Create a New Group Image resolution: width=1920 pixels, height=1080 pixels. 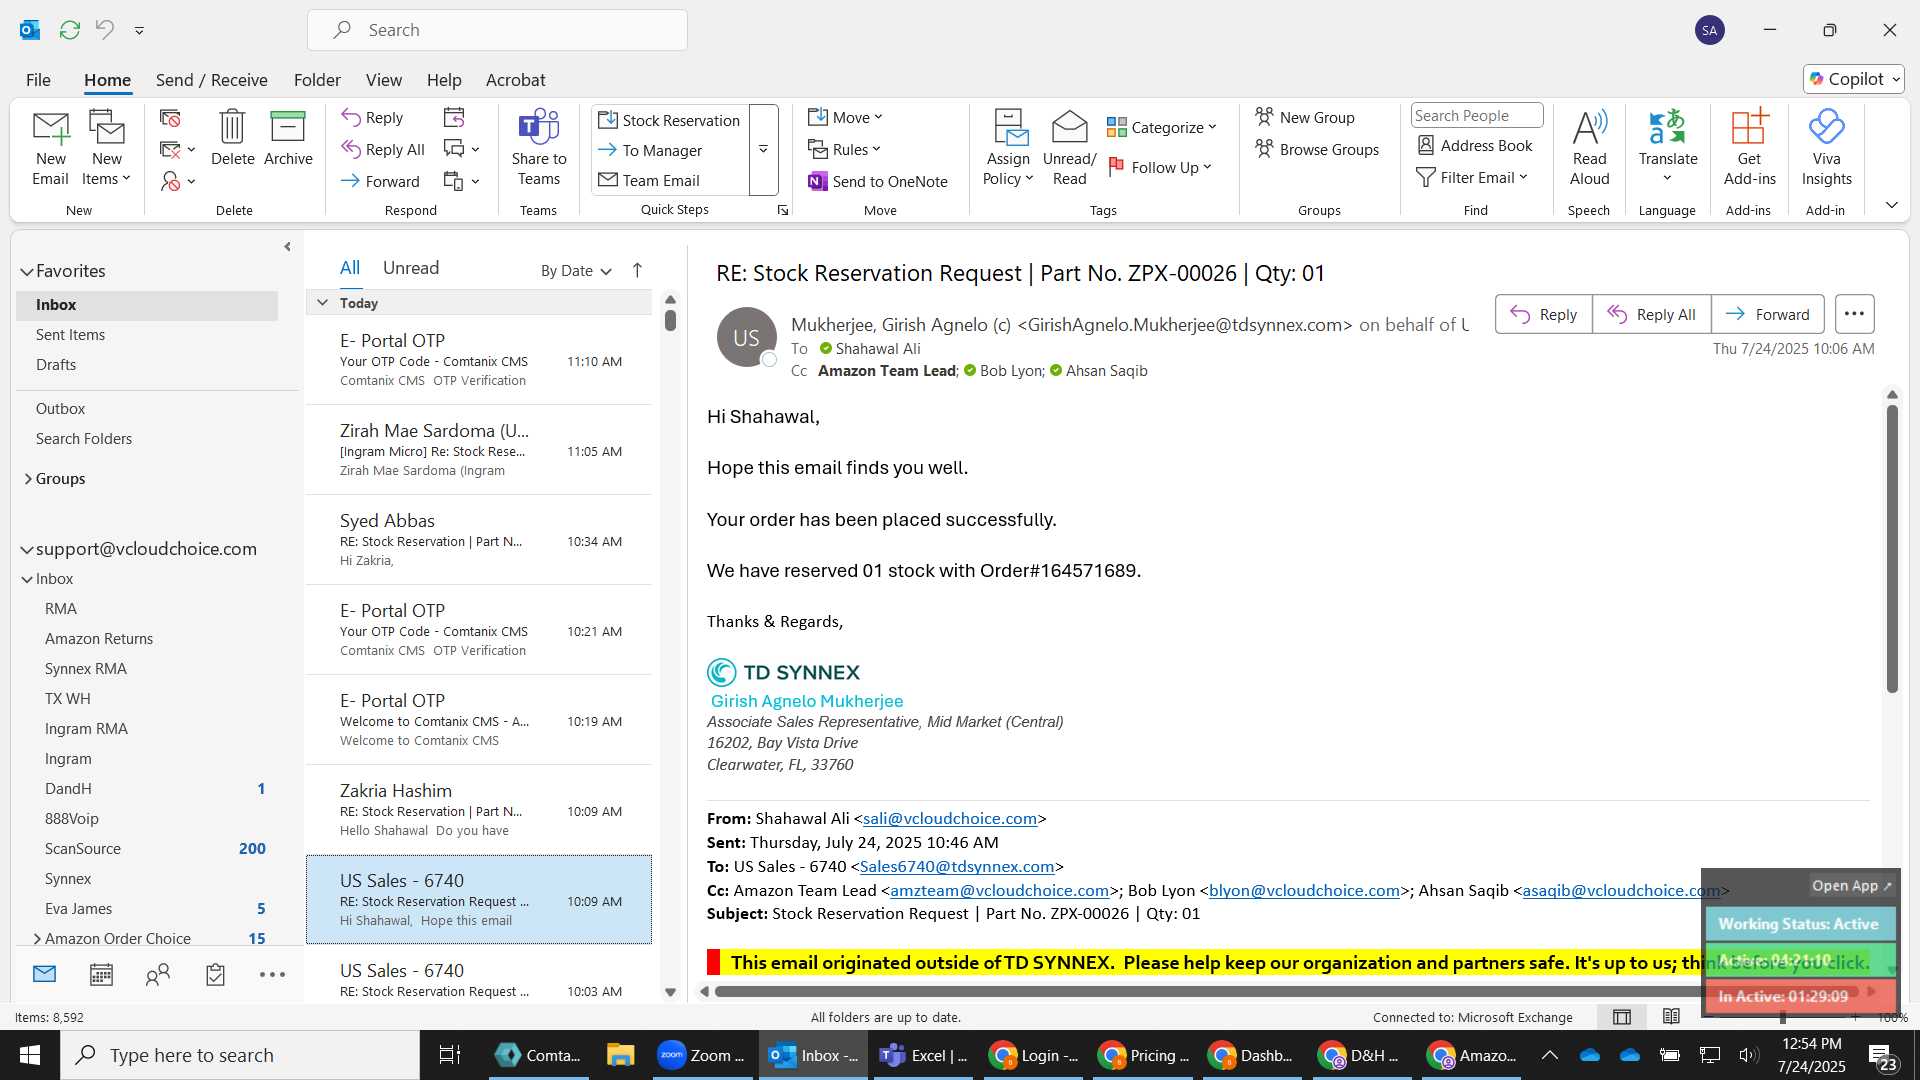click(x=1305, y=117)
